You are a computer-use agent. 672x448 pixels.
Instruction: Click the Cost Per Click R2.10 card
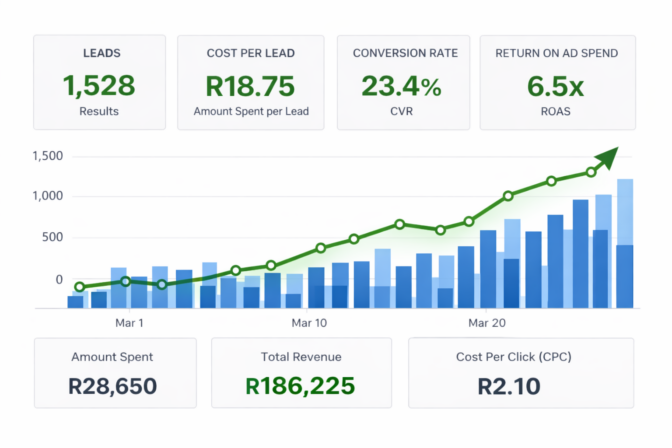(x=521, y=373)
